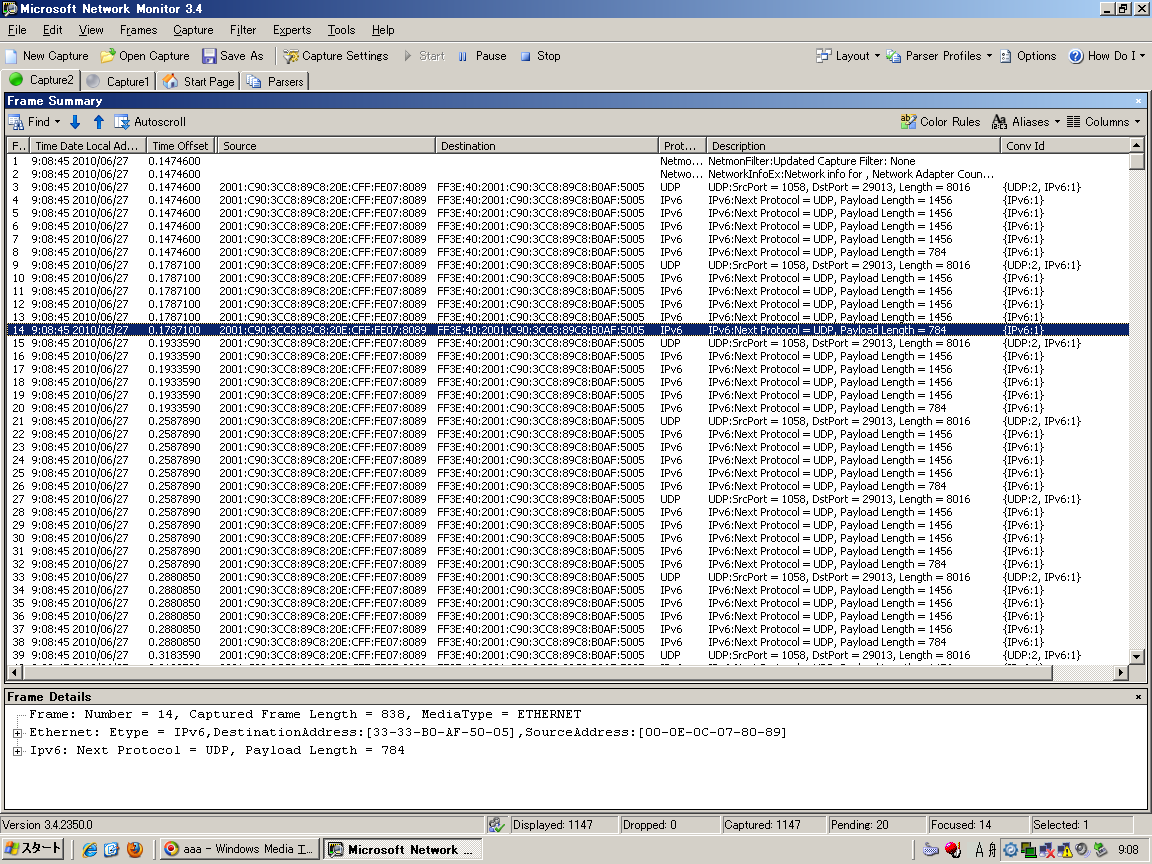1152x864 pixels.
Task: Open the Options dialog from the toolbar
Action: click(x=1029, y=56)
